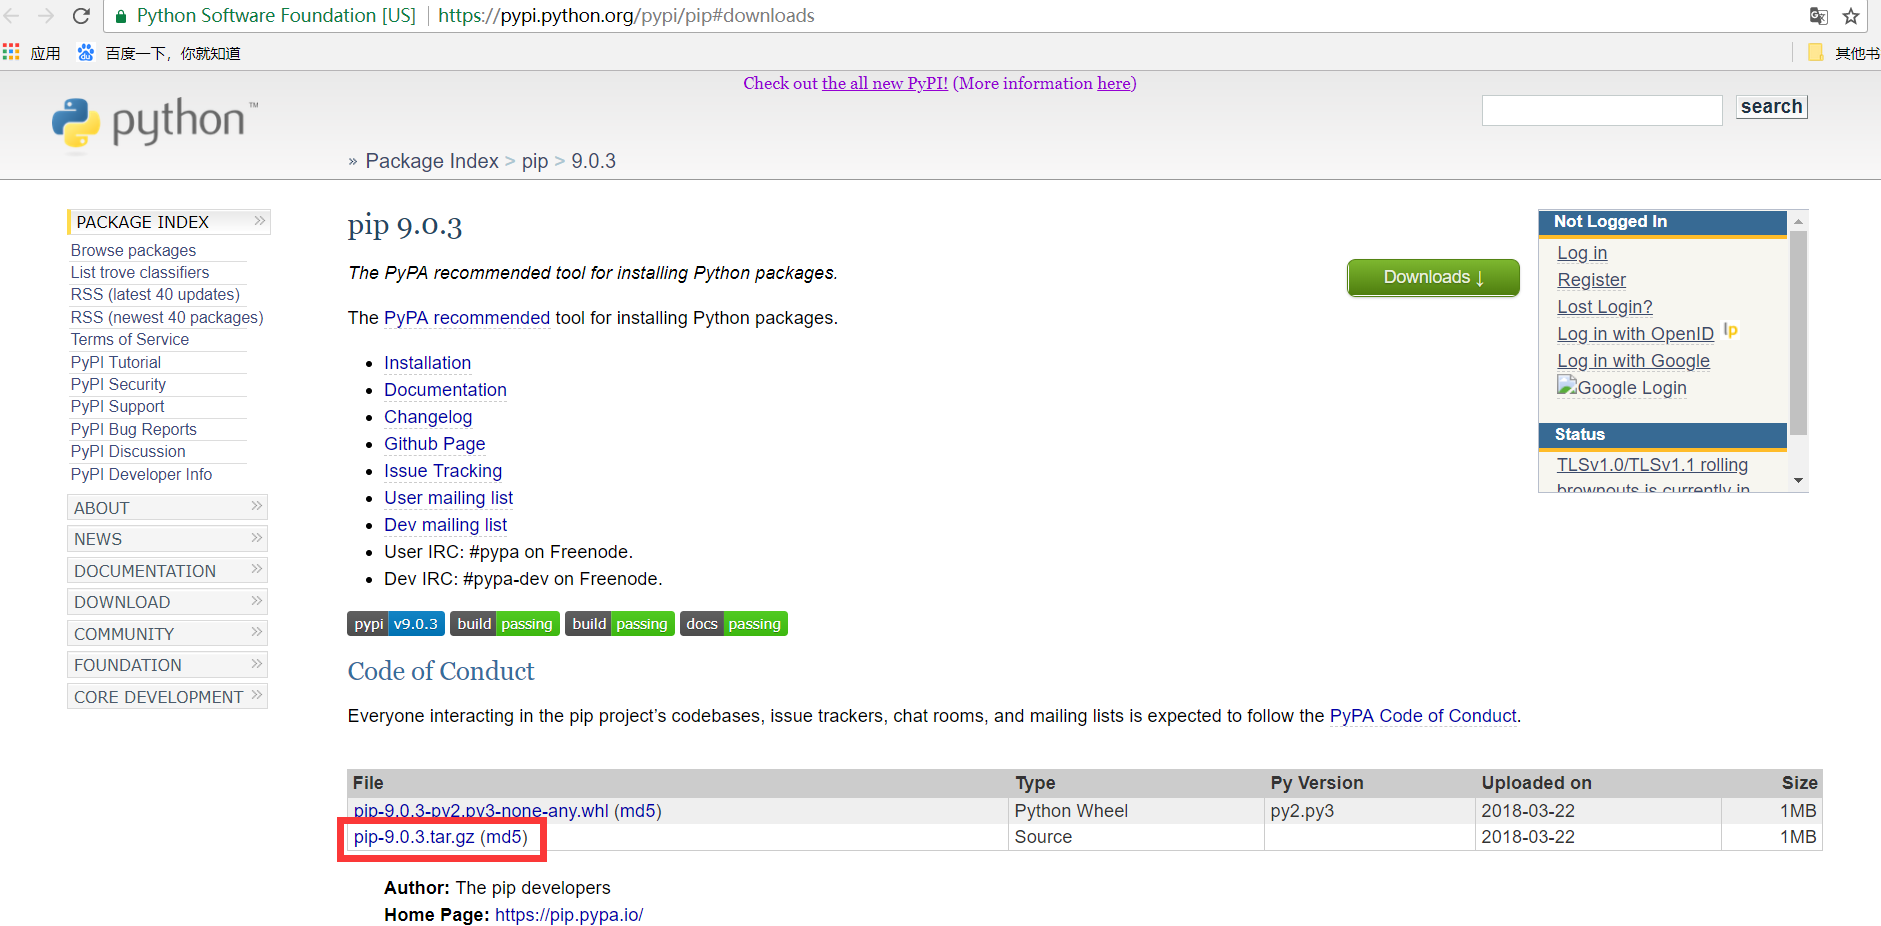Expand the DOCUMENTATION sidebar section

[167, 570]
